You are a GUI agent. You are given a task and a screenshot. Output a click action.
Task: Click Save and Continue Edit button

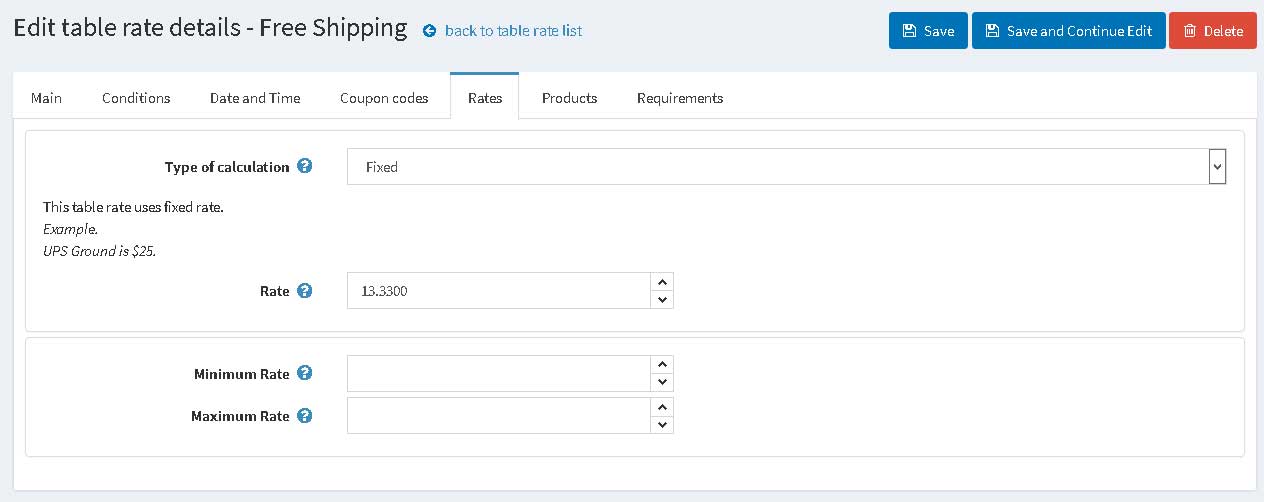pyautogui.click(x=1068, y=31)
